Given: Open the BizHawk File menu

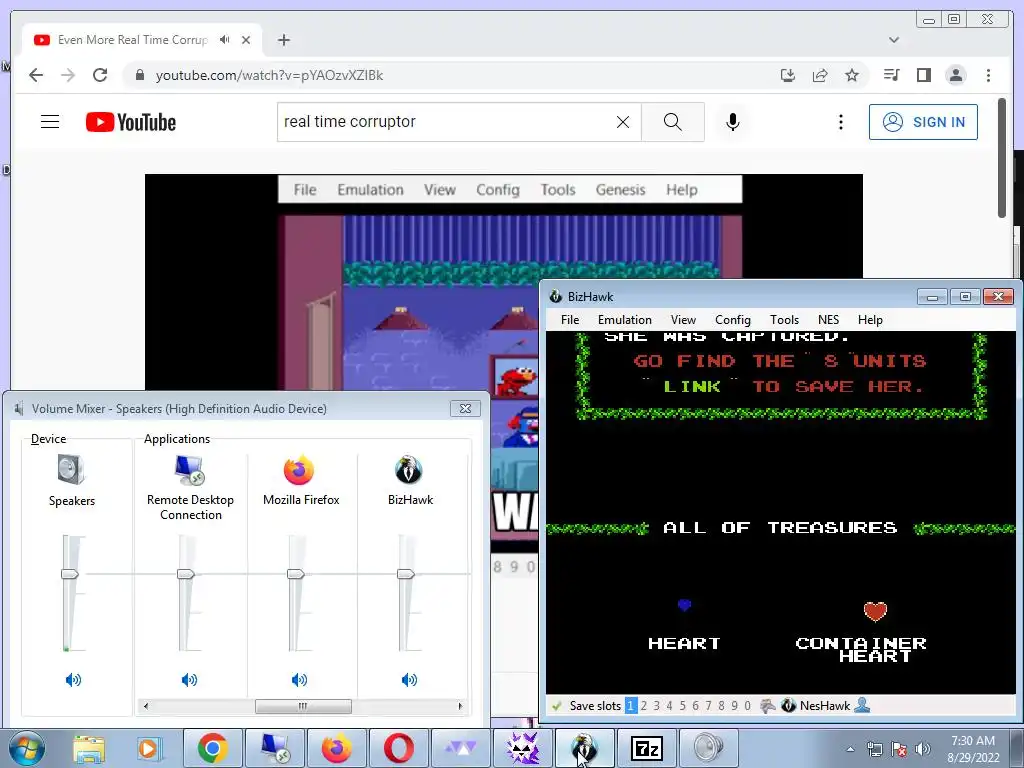Looking at the screenshot, I should 569,319.
